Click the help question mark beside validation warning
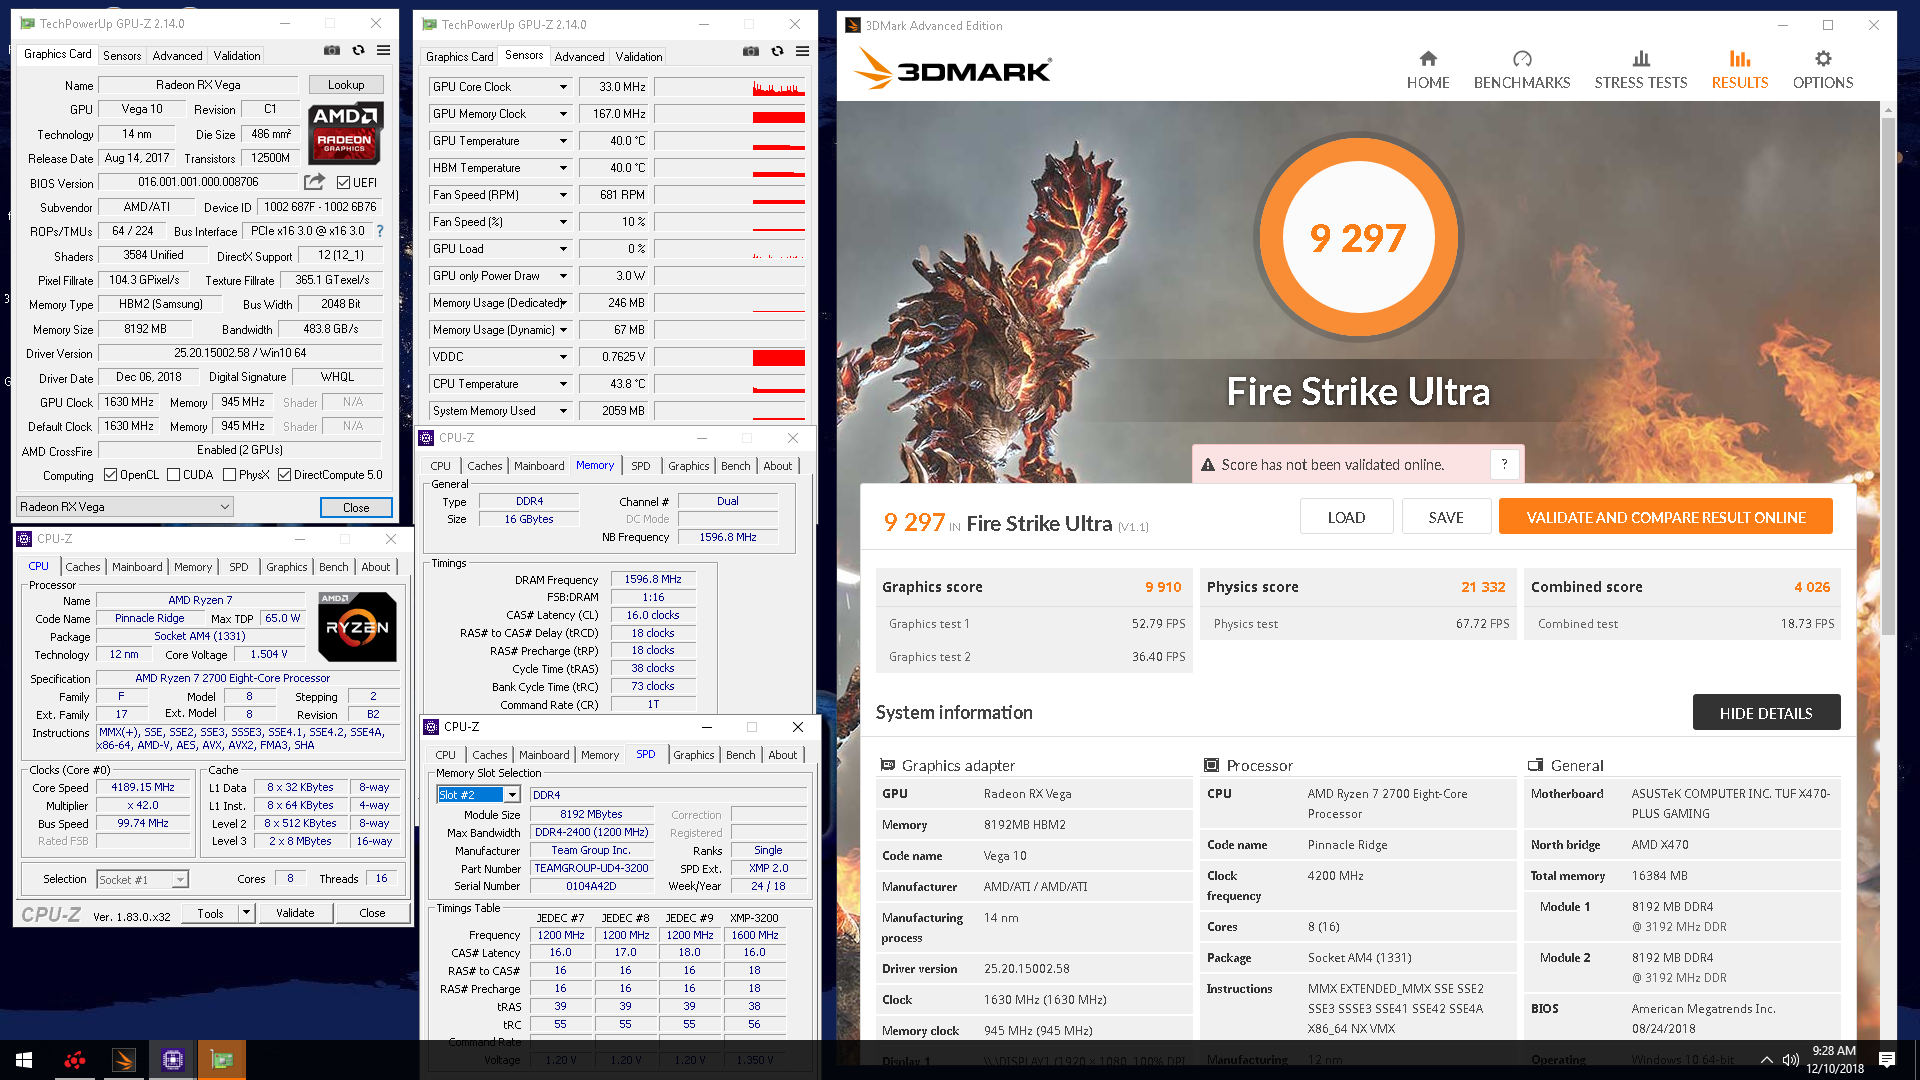This screenshot has width=1920, height=1080. (x=1504, y=464)
